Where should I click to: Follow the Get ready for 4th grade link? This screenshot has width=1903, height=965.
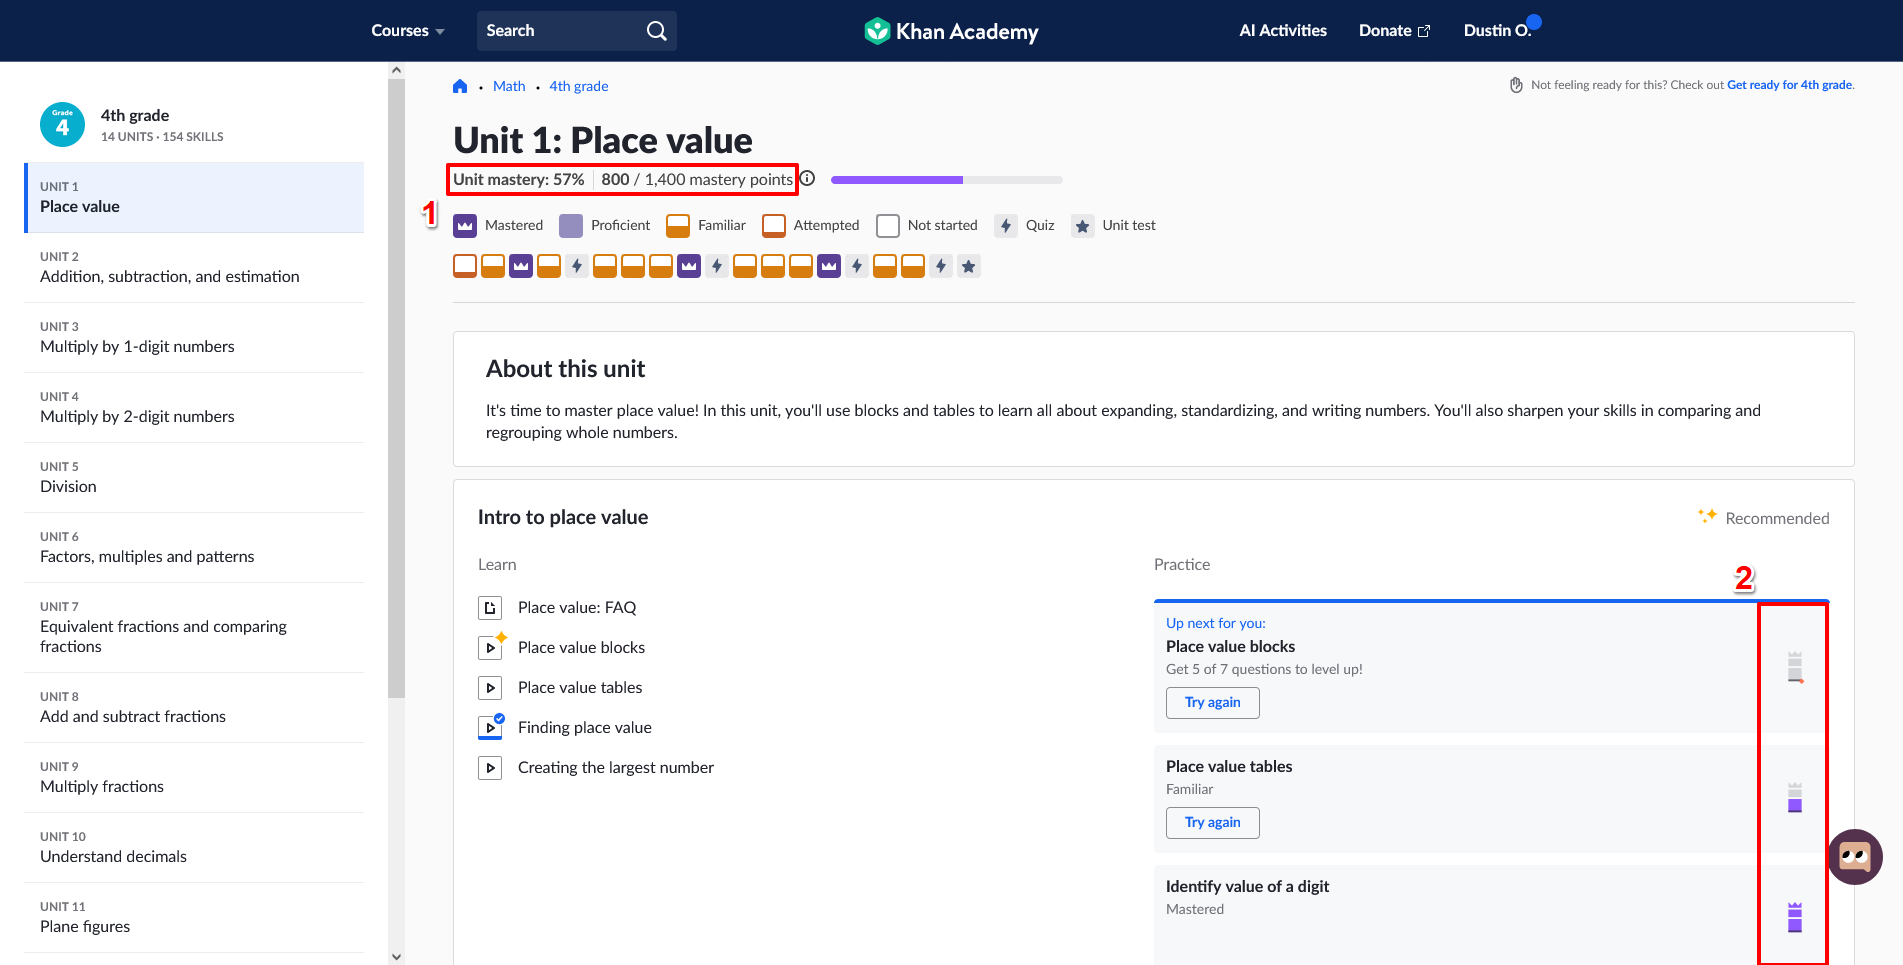tap(1789, 85)
